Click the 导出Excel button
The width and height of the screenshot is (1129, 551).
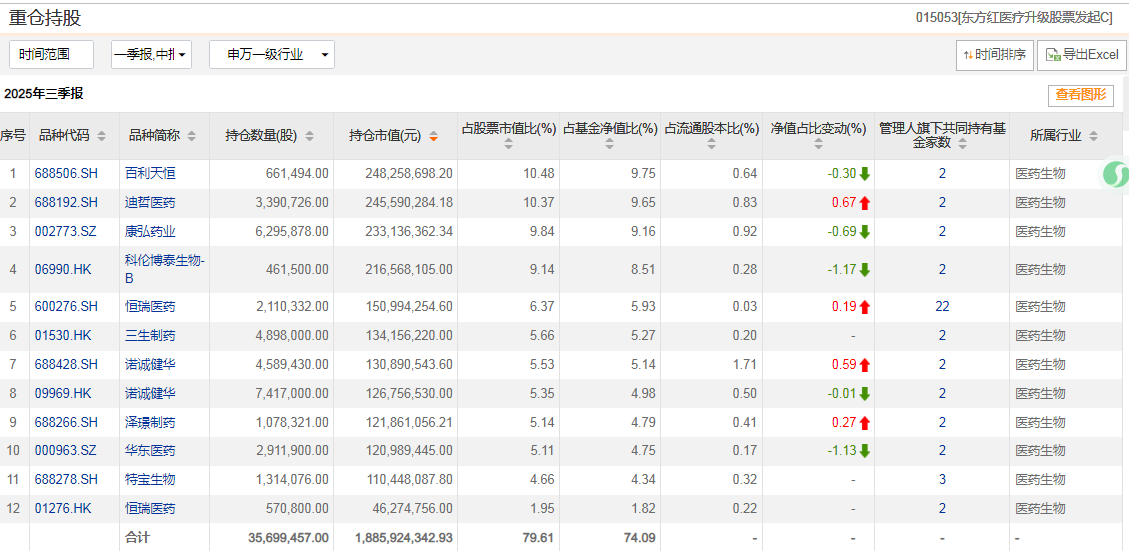(1081, 55)
